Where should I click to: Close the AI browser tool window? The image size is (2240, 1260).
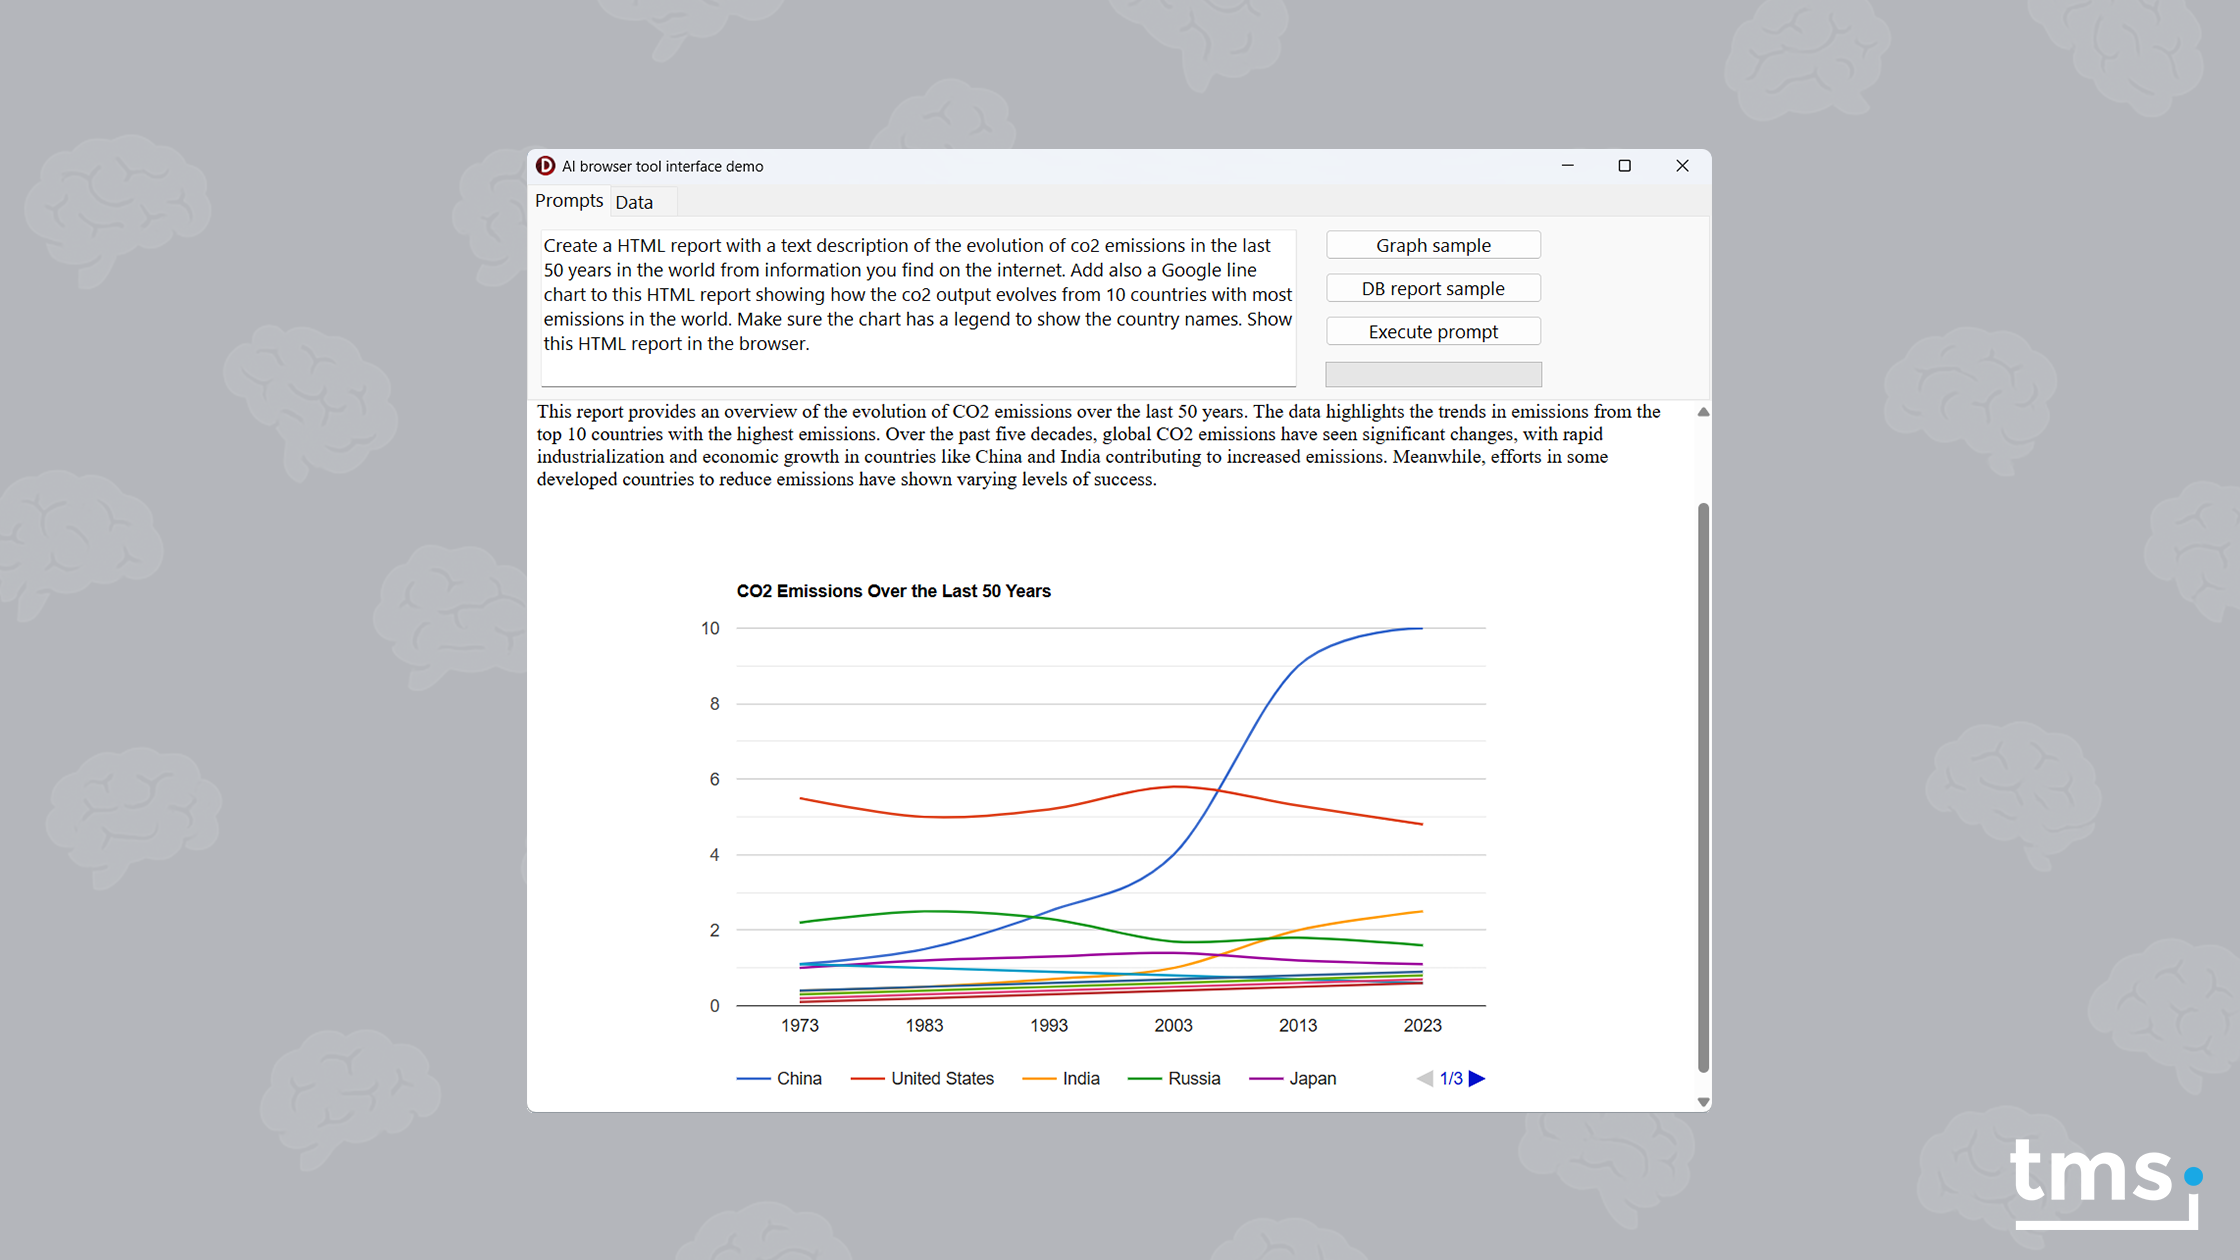[1682, 166]
